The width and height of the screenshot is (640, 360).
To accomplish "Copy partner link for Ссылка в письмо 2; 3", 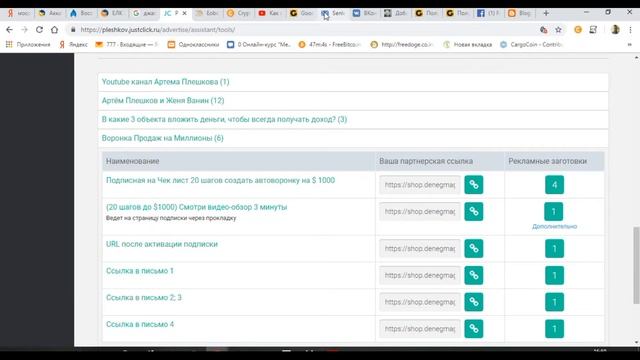I will [473, 302].
